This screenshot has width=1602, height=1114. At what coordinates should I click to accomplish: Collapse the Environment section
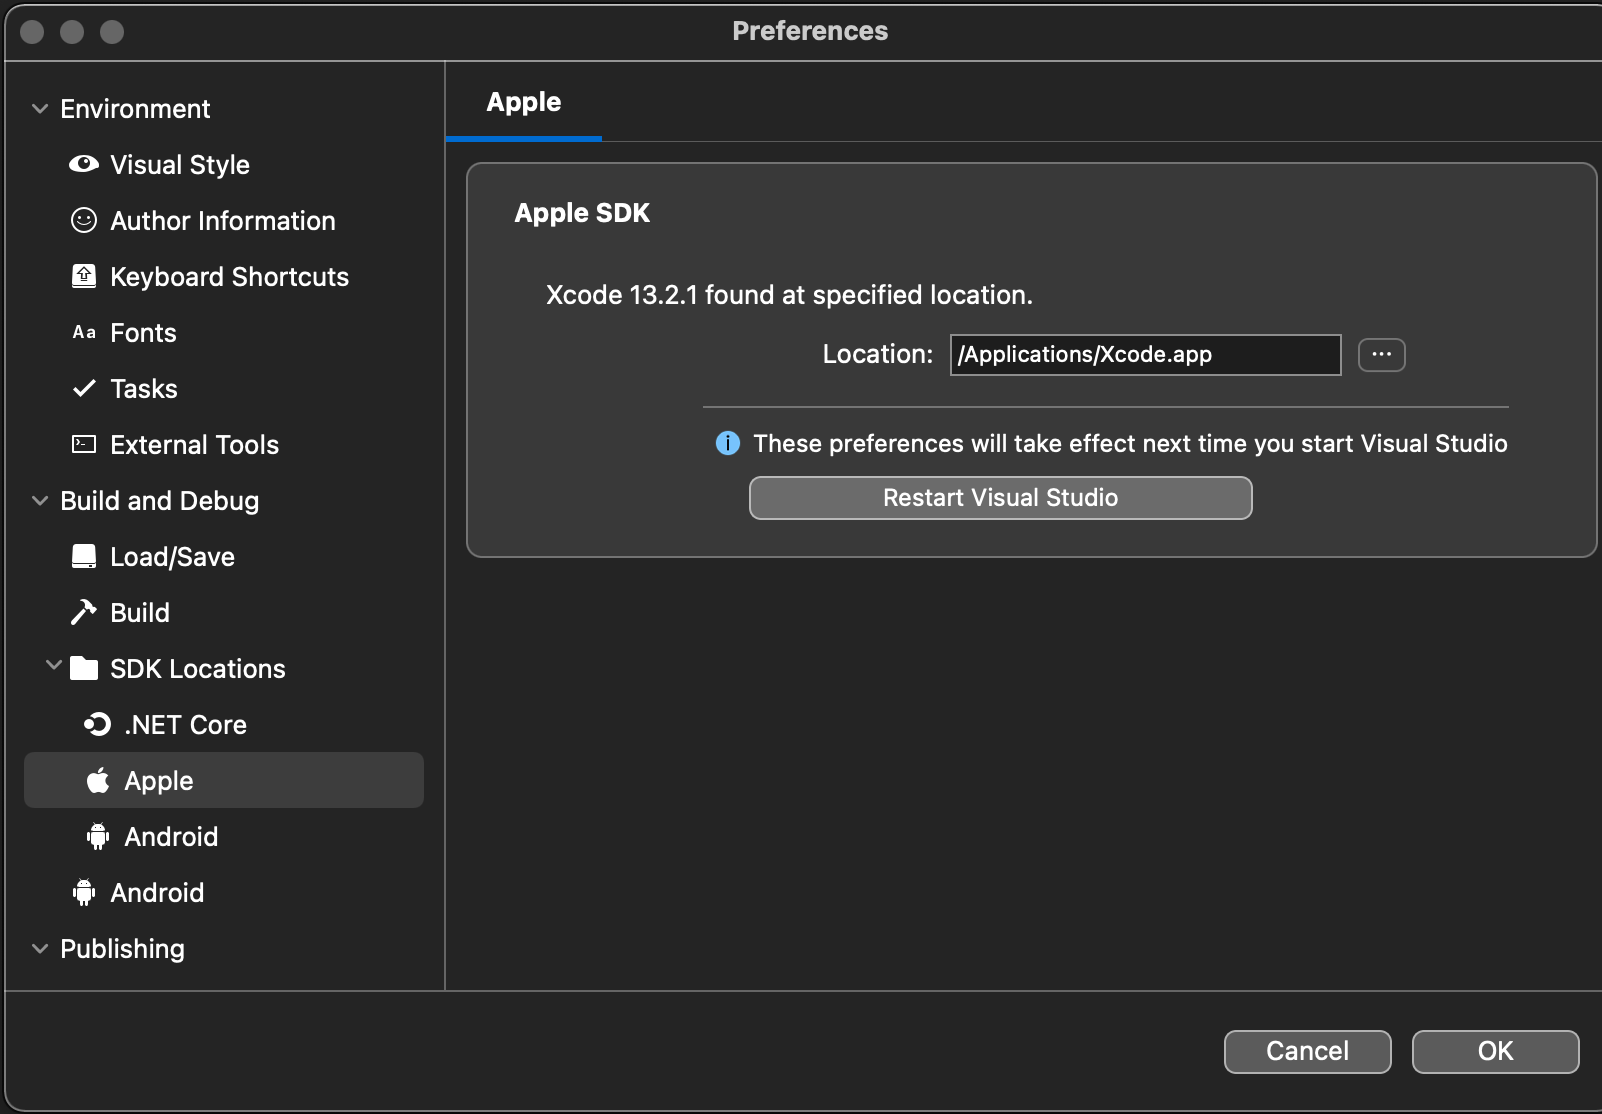click(x=40, y=108)
